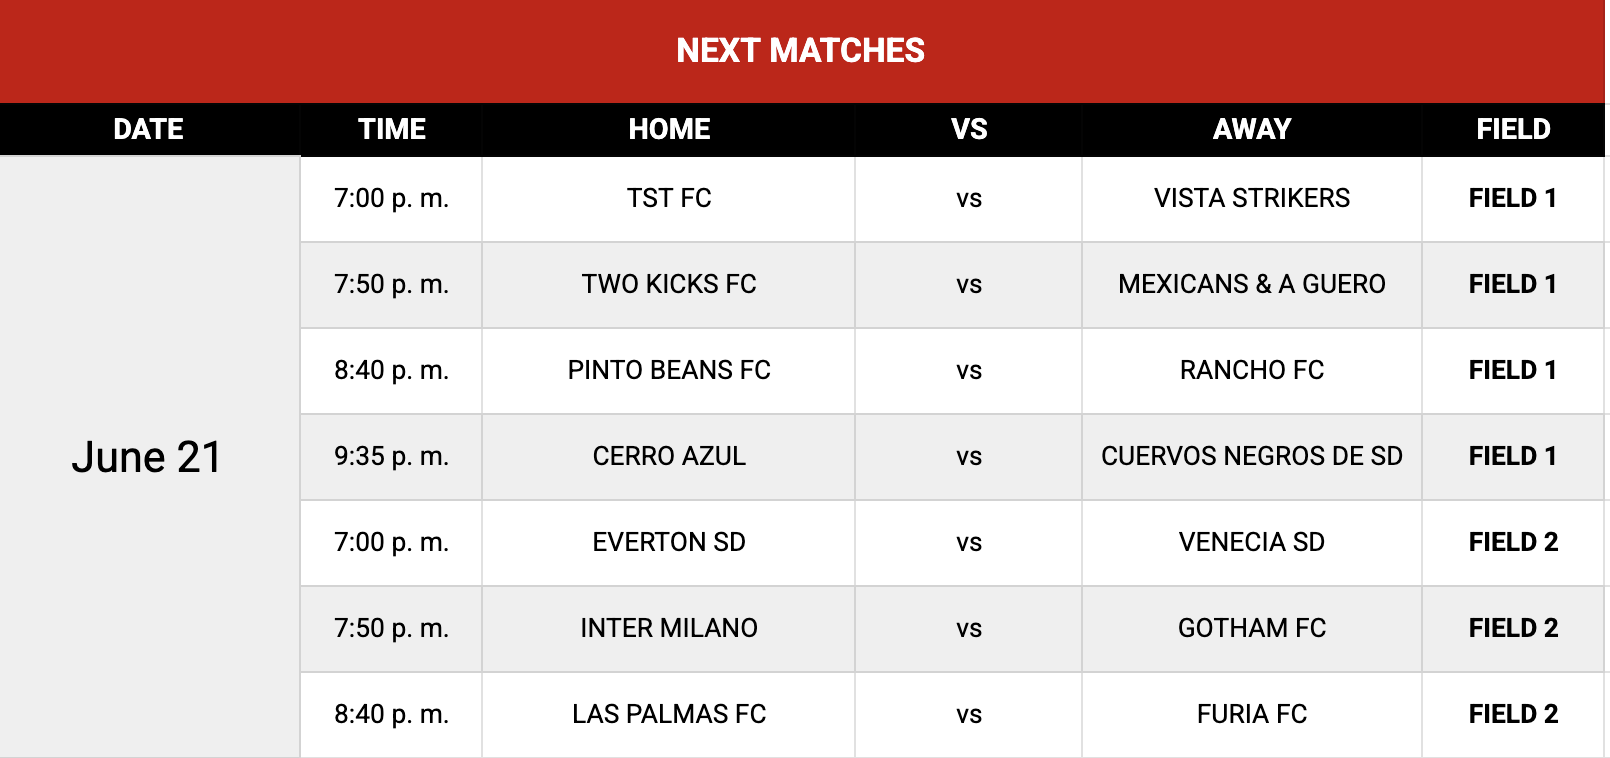1610x758 pixels.
Task: Select TWO KICKS FC team name
Action: [x=669, y=284]
